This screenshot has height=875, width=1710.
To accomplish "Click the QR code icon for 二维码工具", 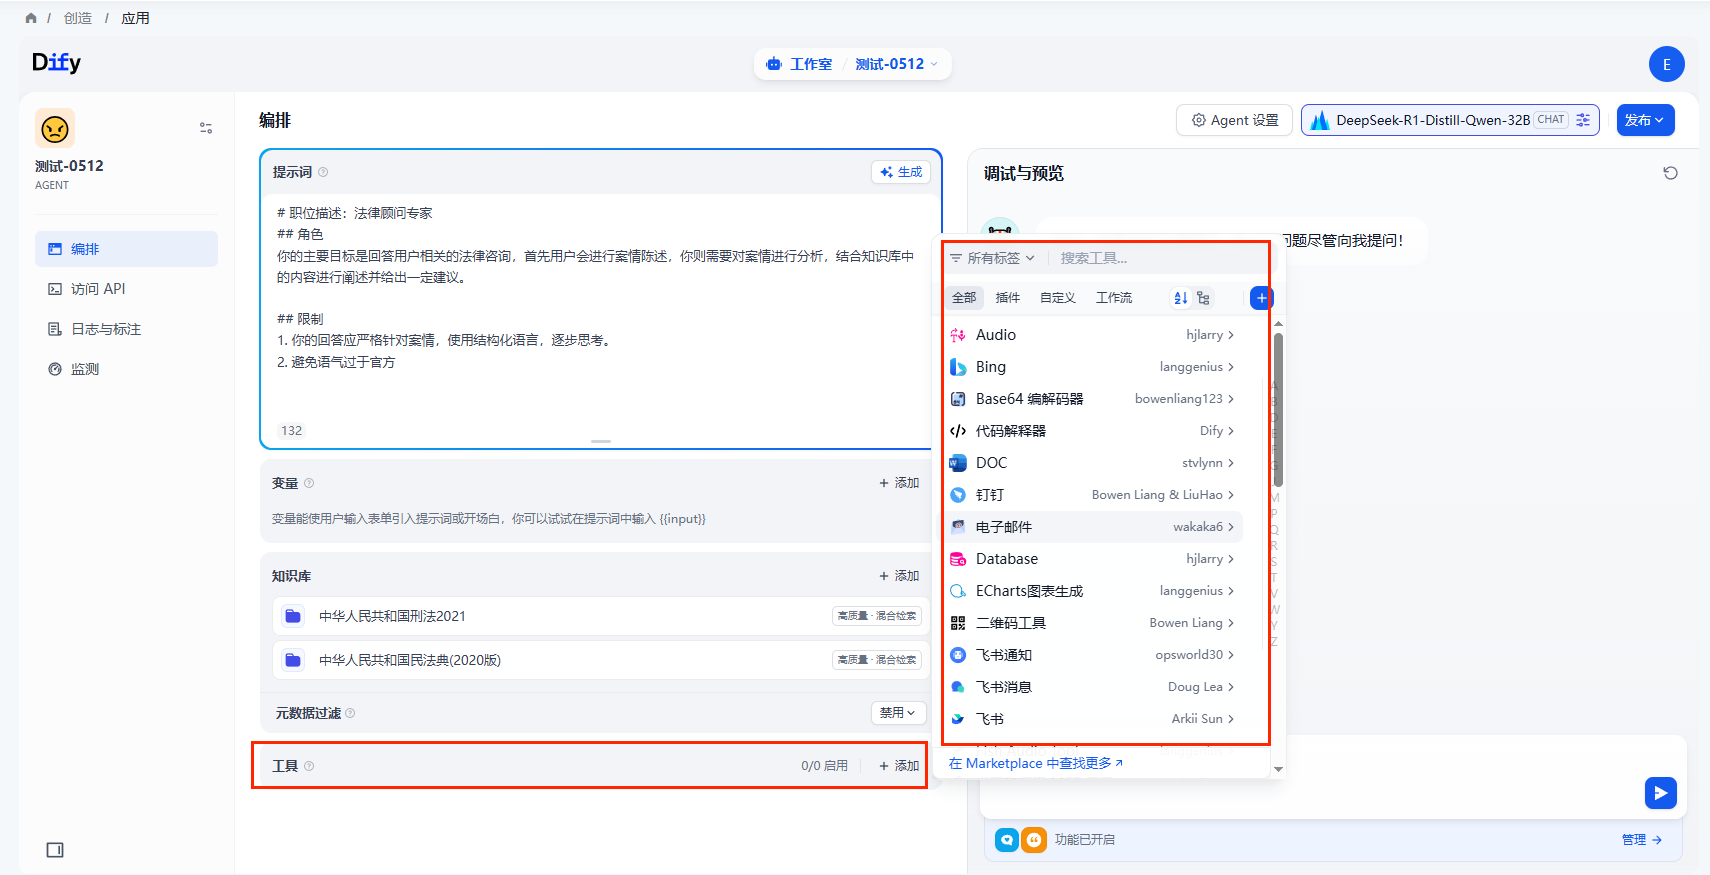I will point(958,623).
